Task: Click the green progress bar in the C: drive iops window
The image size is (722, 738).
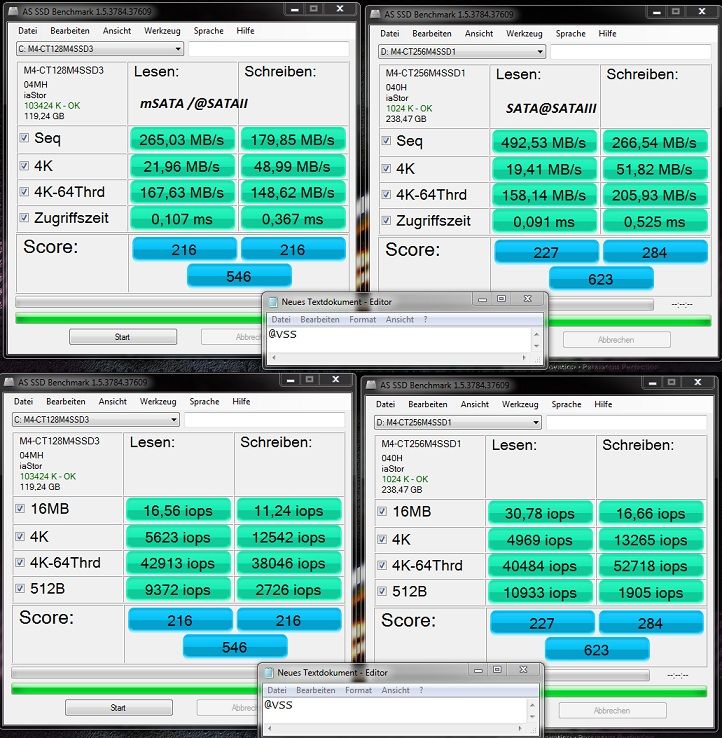Action: pos(135,690)
